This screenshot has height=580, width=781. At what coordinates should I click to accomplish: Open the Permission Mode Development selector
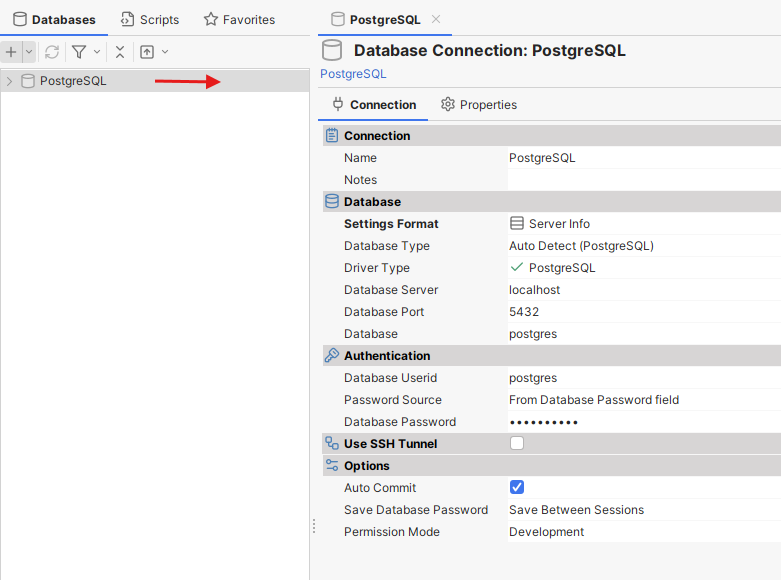pos(645,532)
